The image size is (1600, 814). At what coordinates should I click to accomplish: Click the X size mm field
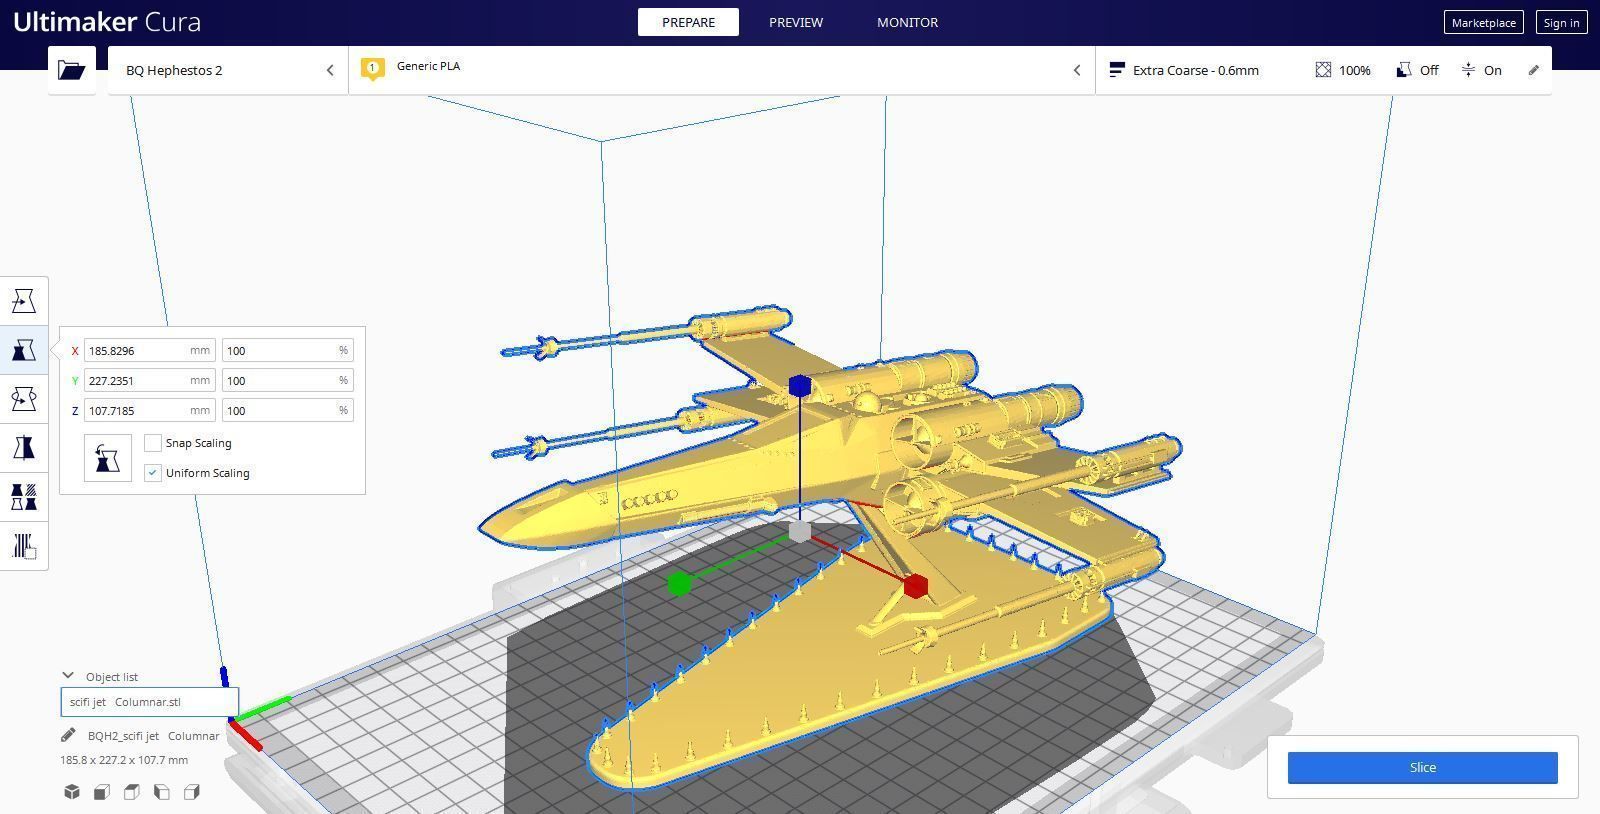[149, 351]
